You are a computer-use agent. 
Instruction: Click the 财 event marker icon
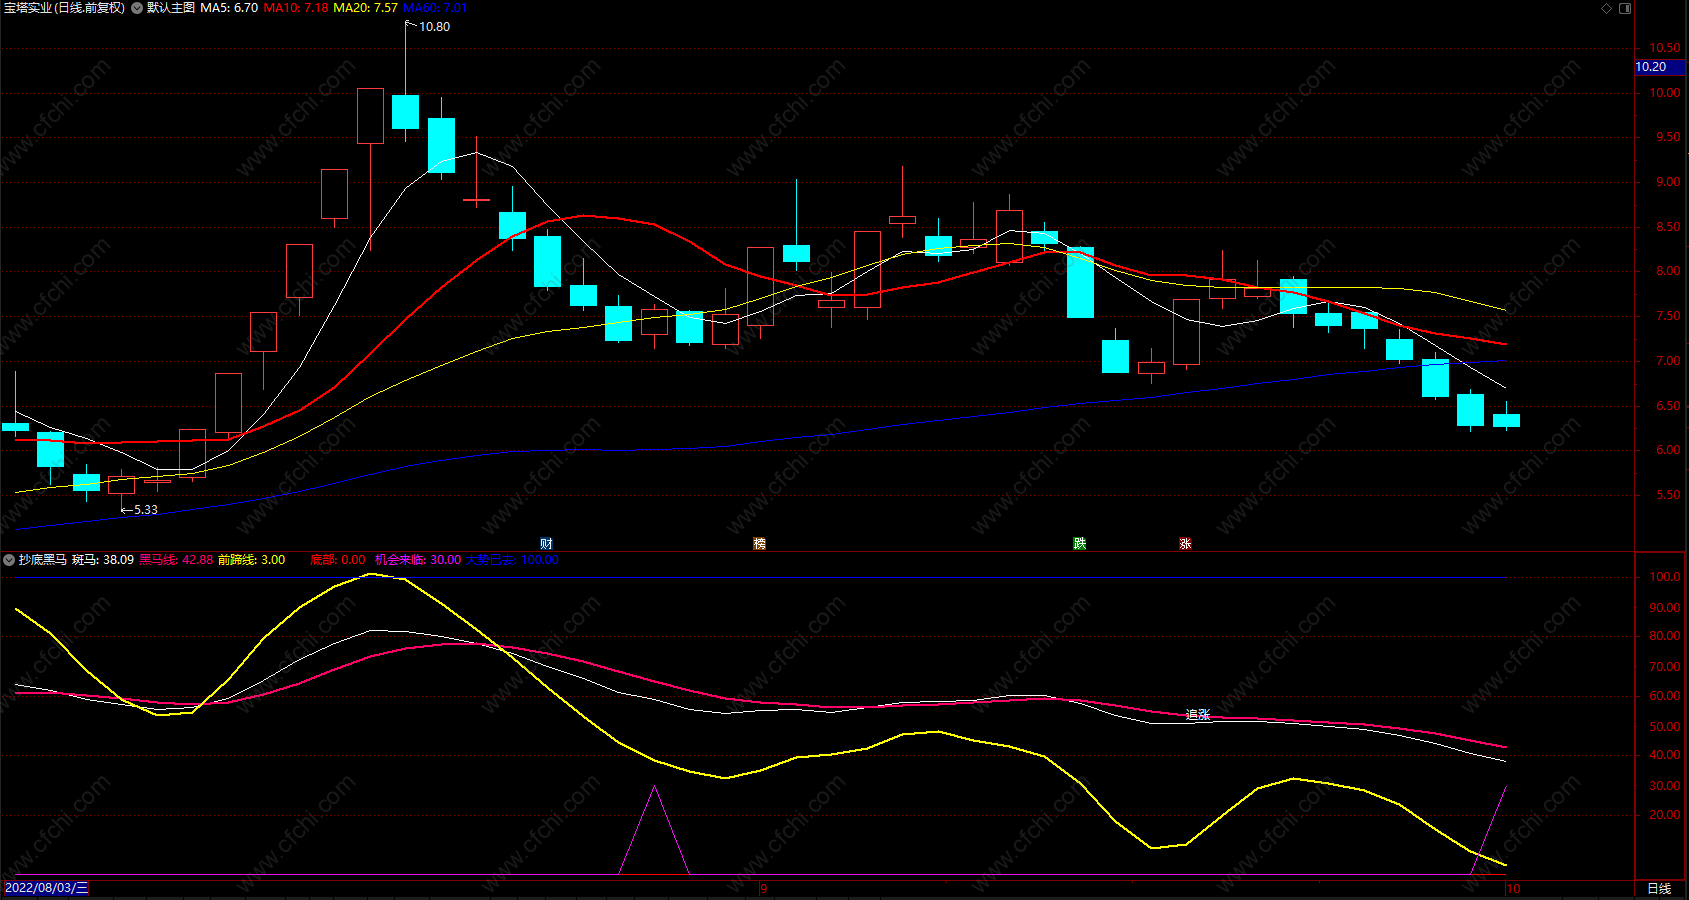[546, 543]
